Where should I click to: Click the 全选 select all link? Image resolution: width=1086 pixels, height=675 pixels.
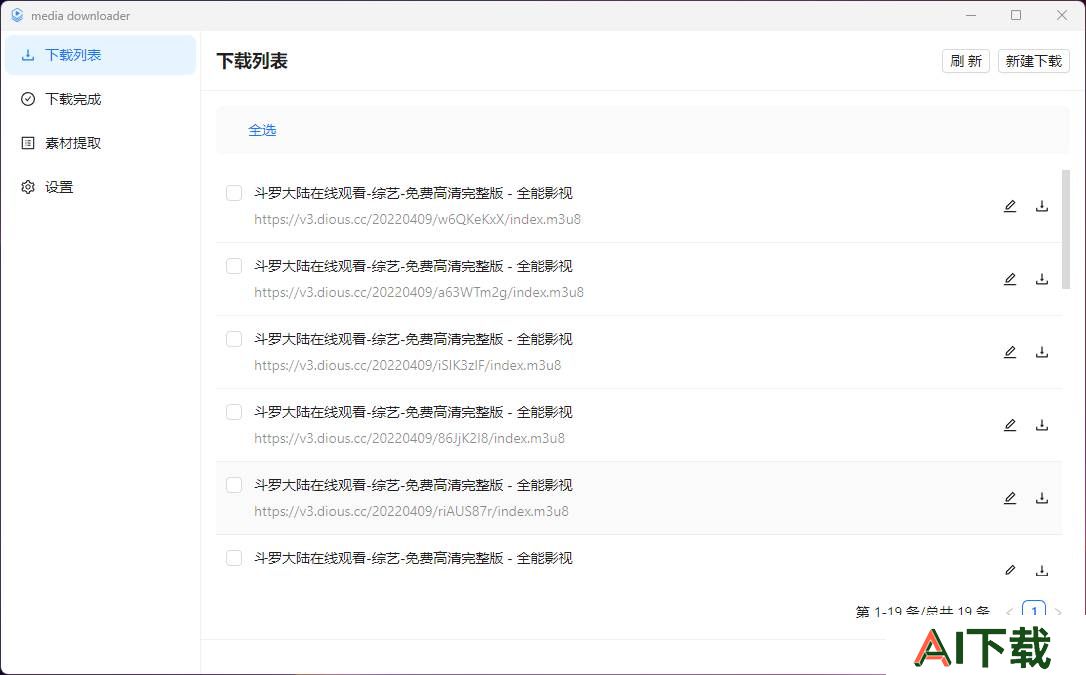pos(262,130)
